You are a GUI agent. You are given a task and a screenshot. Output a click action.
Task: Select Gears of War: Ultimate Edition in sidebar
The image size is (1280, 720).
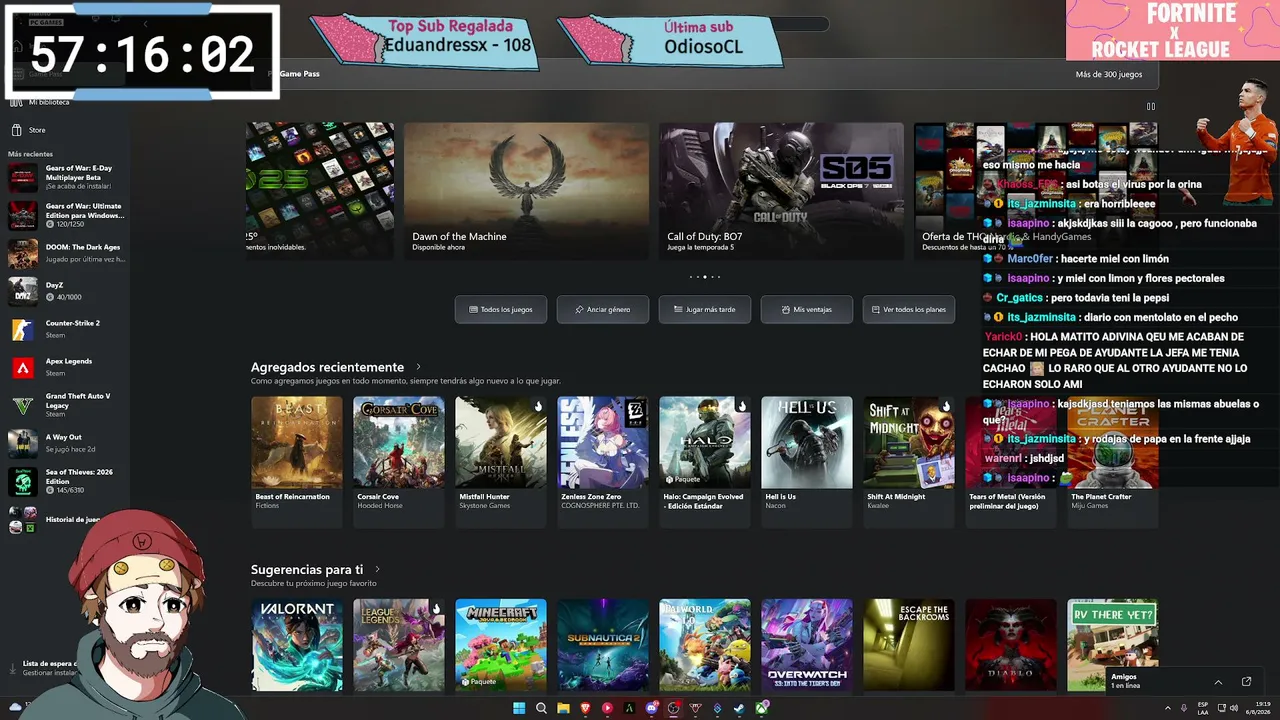65,215
